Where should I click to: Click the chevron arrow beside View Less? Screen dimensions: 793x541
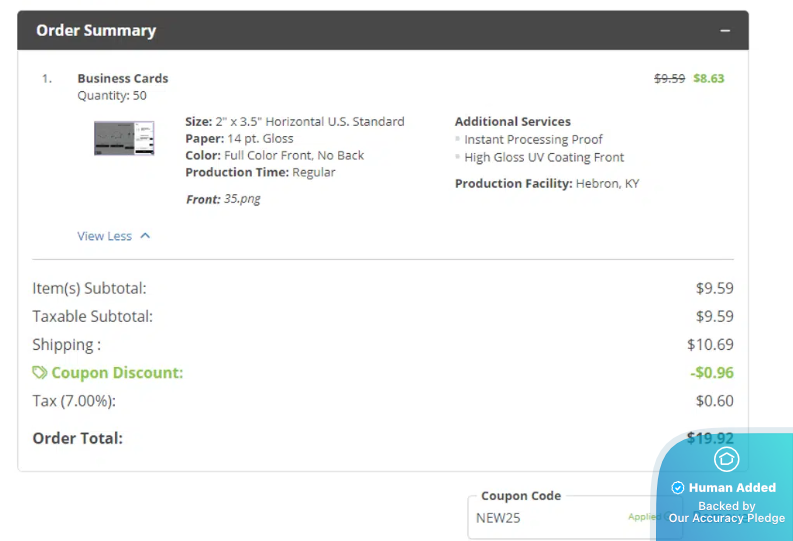[145, 236]
